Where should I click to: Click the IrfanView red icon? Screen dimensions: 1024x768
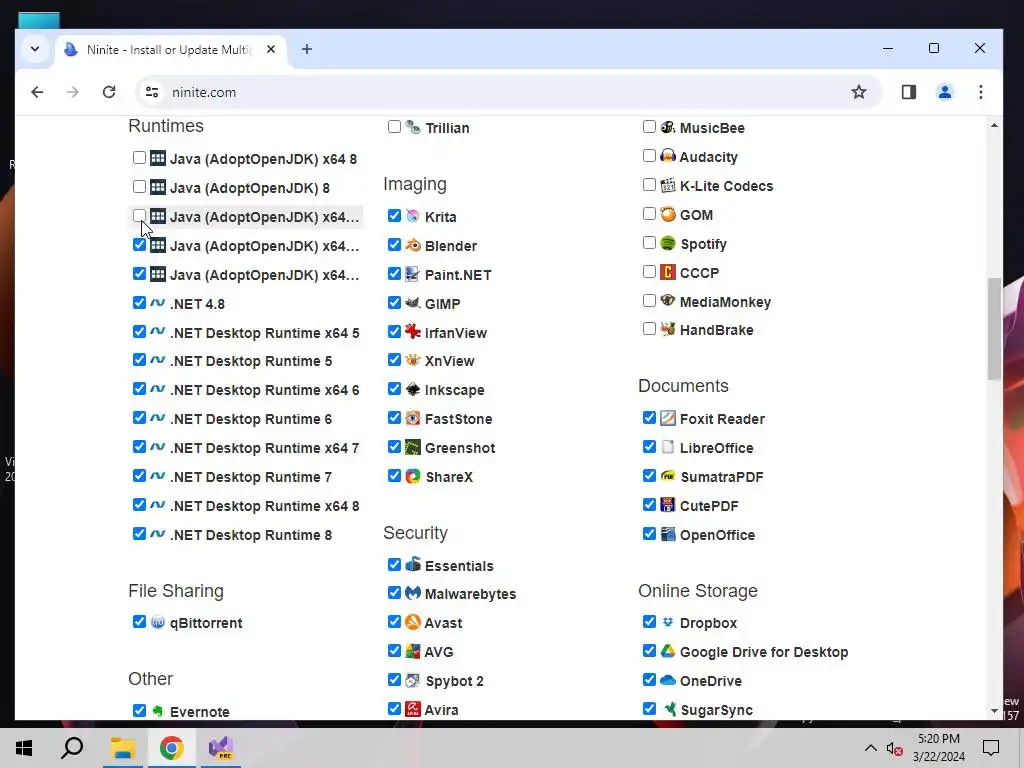[x=413, y=332]
